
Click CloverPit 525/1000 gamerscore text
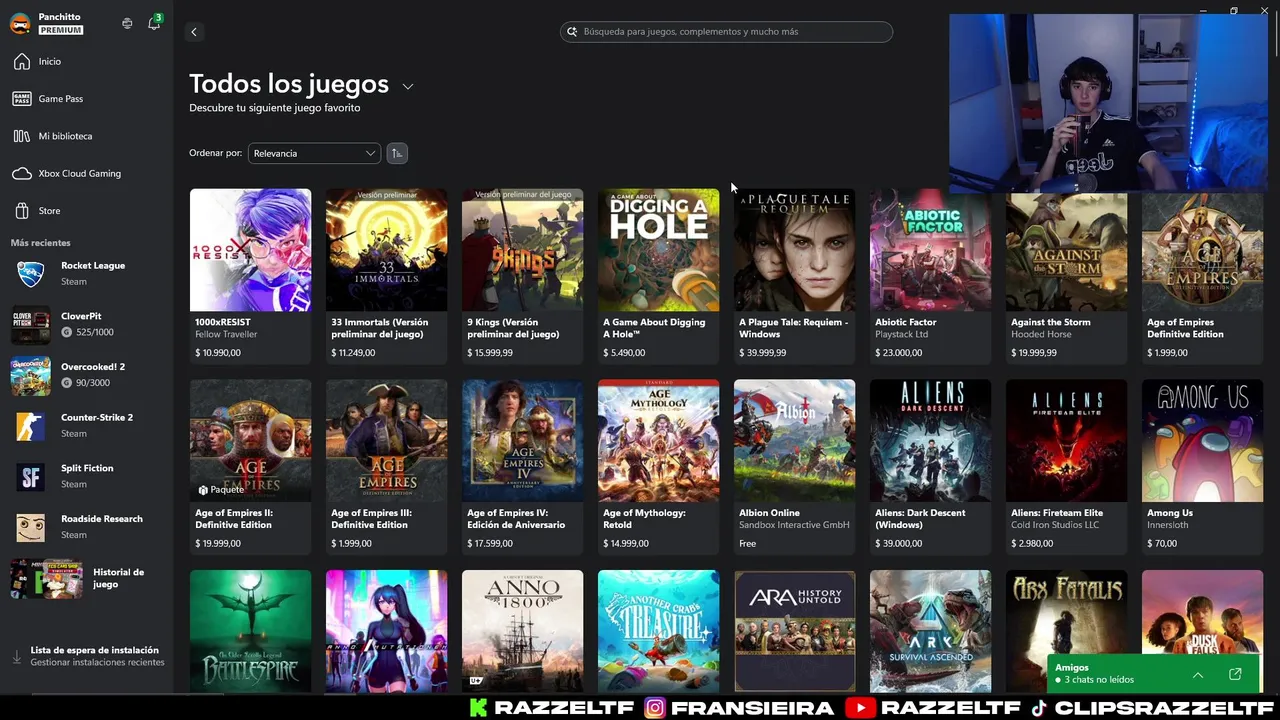94,332
